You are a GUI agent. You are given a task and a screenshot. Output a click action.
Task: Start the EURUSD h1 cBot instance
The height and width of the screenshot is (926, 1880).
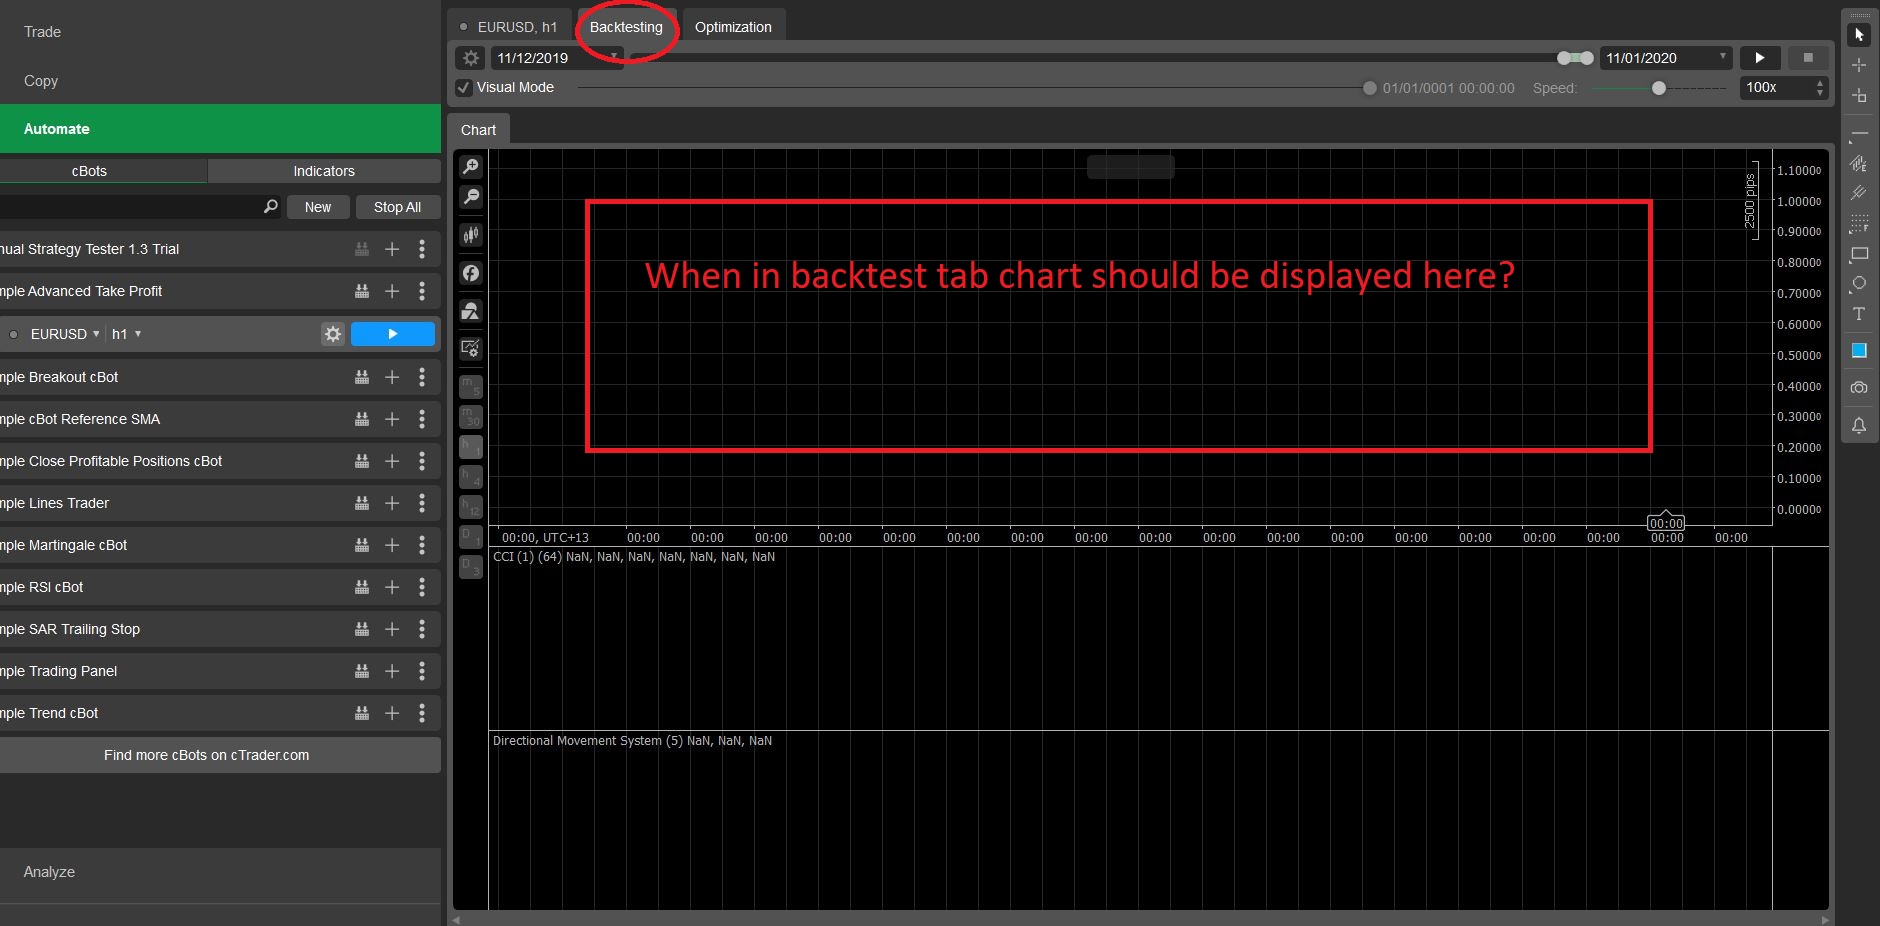click(x=393, y=334)
